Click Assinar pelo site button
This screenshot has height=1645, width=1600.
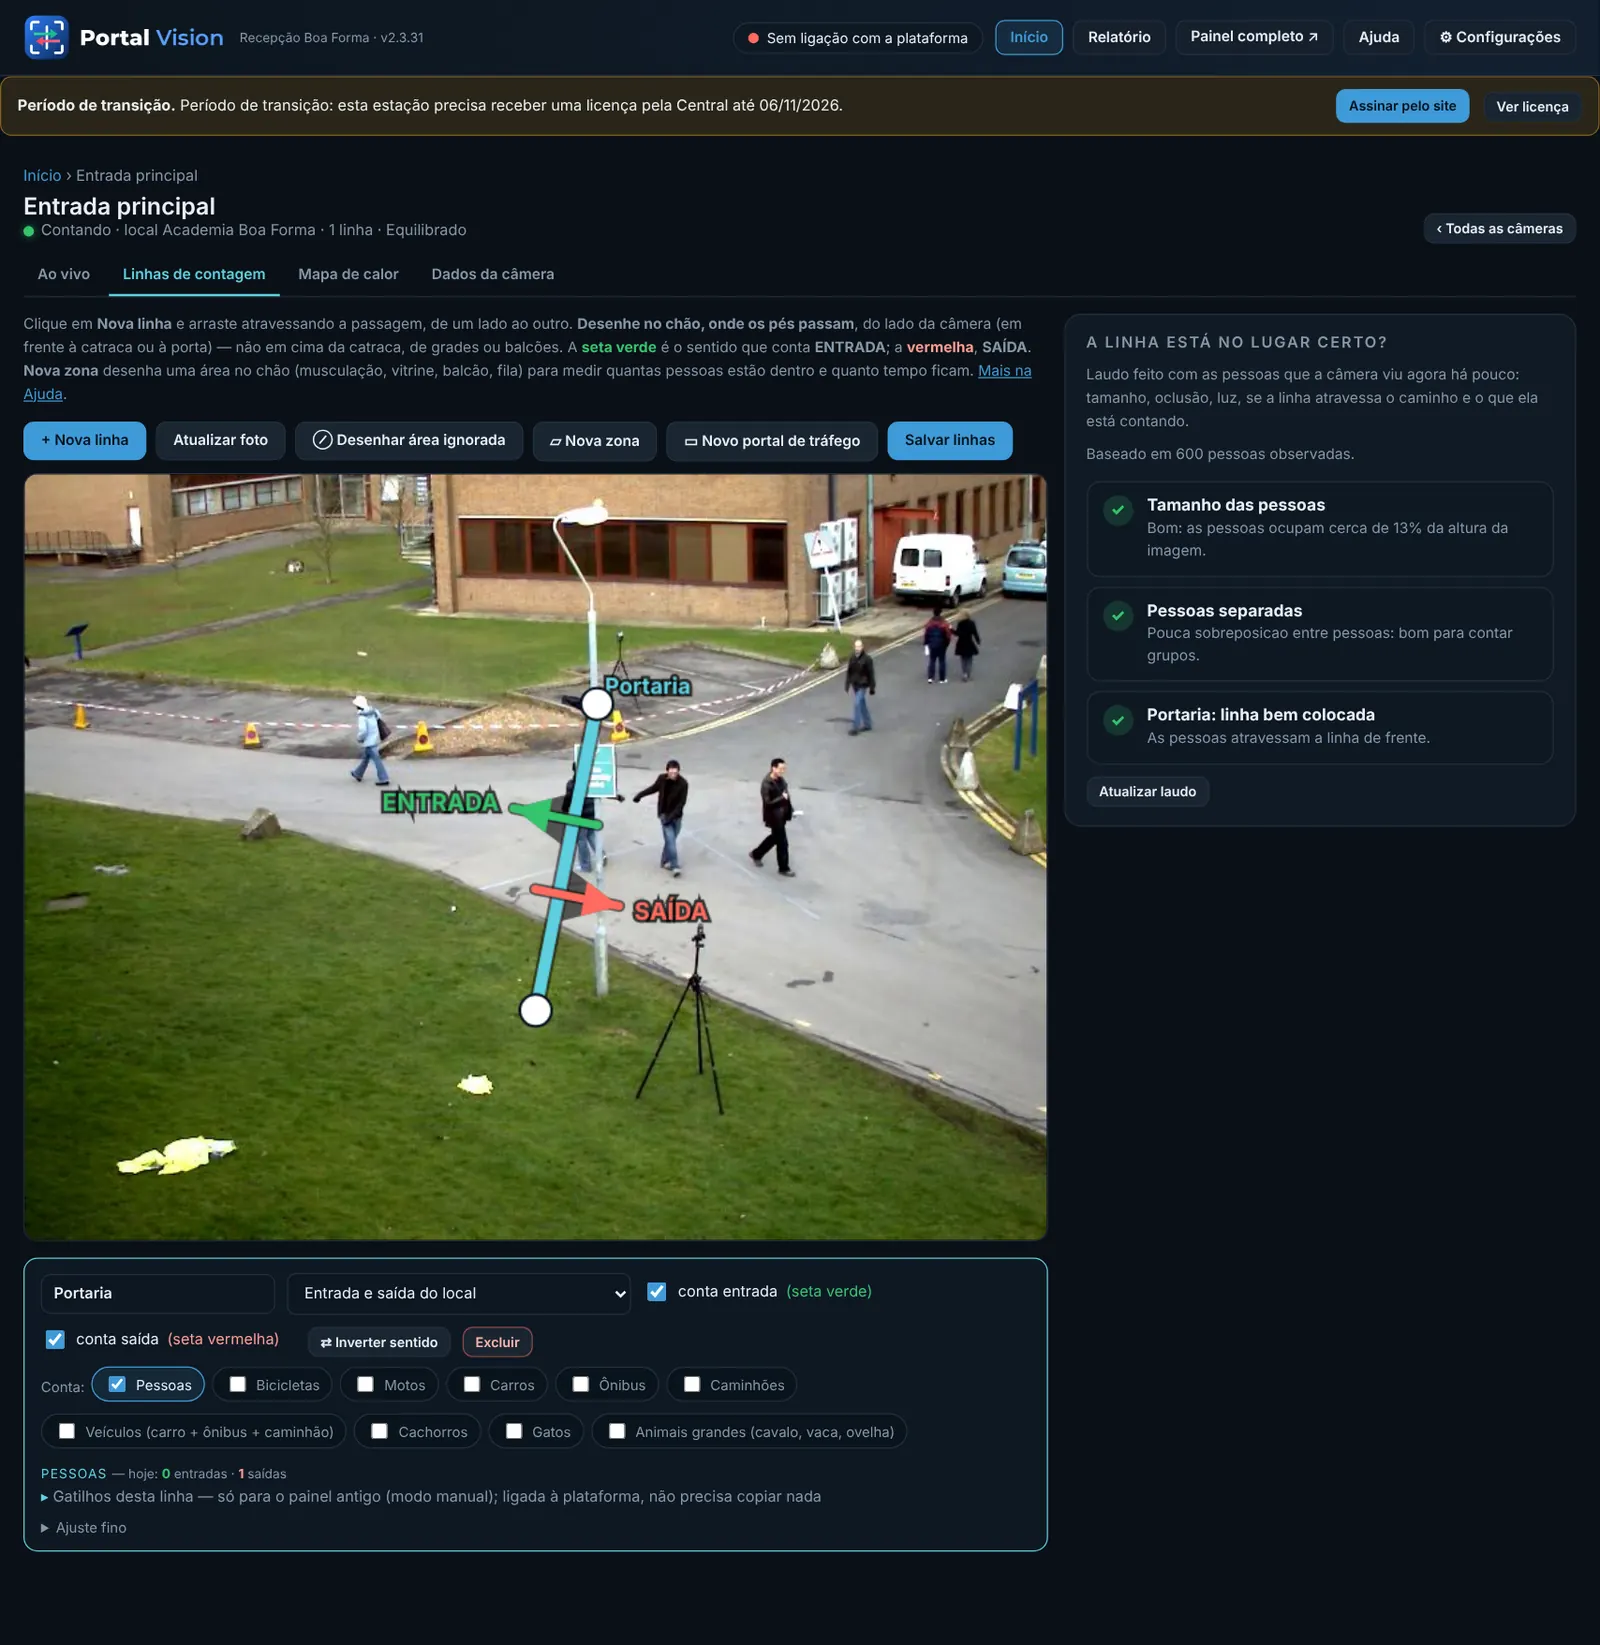coord(1402,106)
